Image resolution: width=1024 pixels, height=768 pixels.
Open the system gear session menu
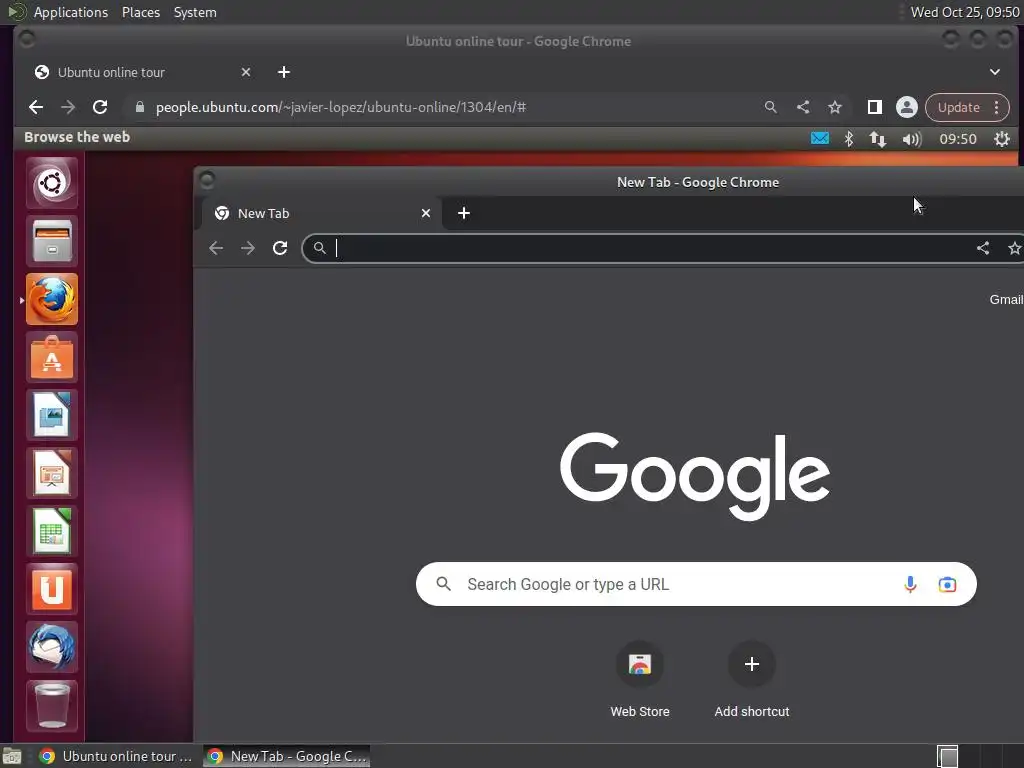tap(1002, 138)
